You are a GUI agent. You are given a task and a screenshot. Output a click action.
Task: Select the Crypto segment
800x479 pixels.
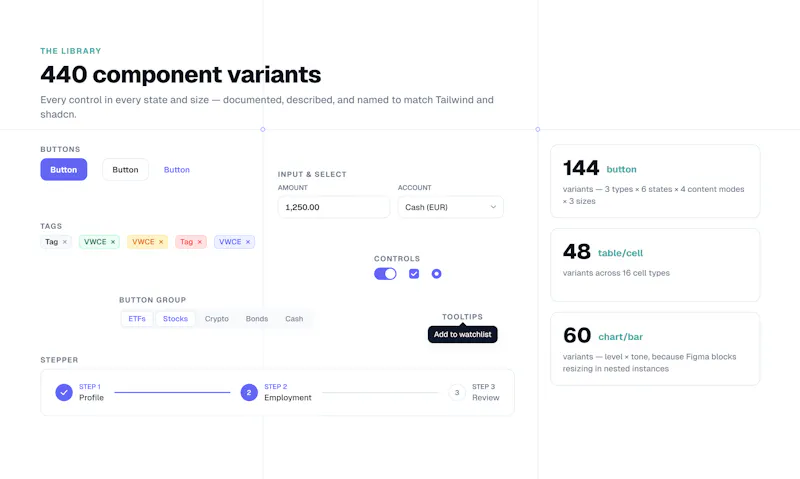[217, 319]
